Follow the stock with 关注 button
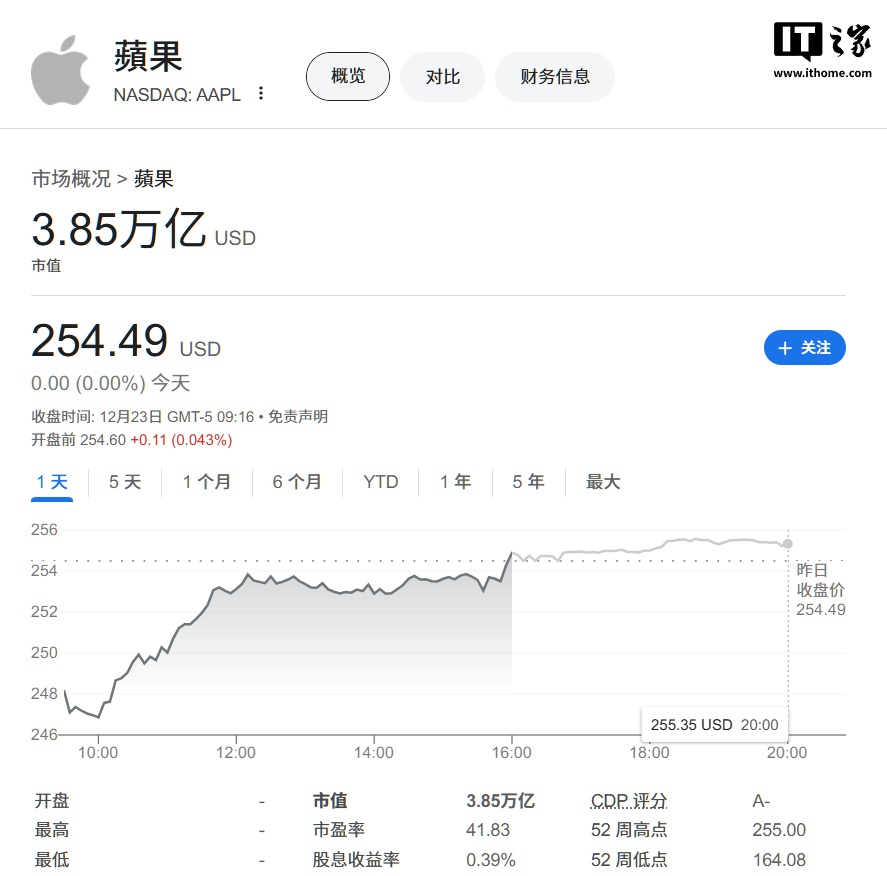The width and height of the screenshot is (887, 876). 804,347
